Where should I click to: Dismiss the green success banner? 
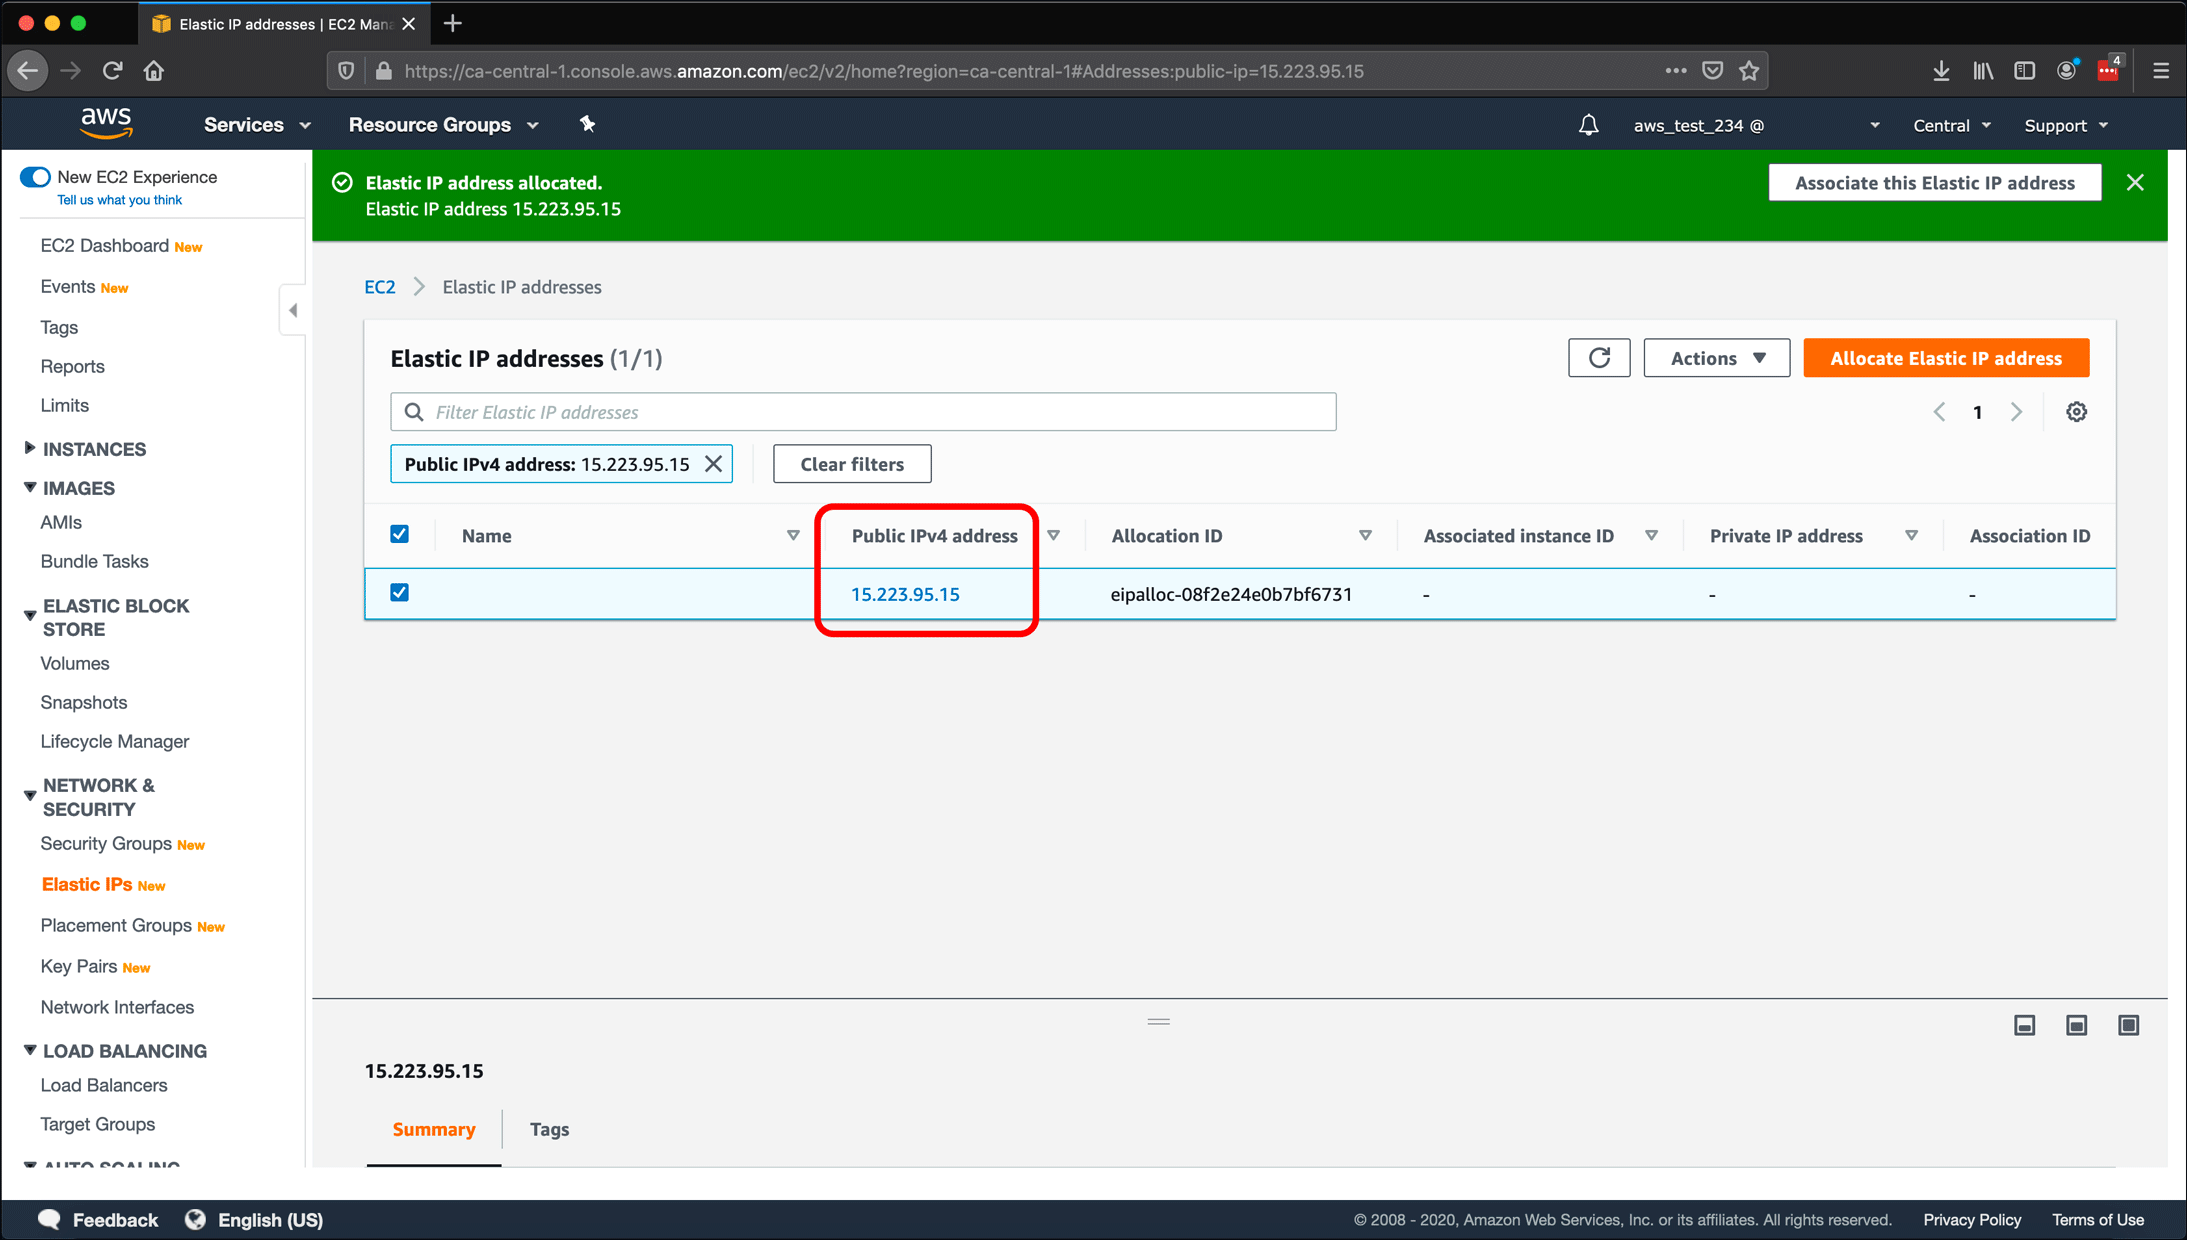(2135, 183)
